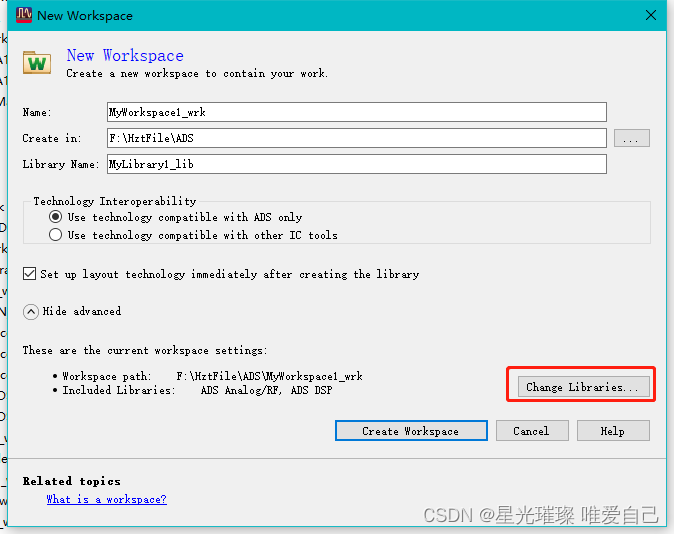674x534 pixels.
Task: Open Help for New Workspace
Action: pyautogui.click(x=613, y=431)
